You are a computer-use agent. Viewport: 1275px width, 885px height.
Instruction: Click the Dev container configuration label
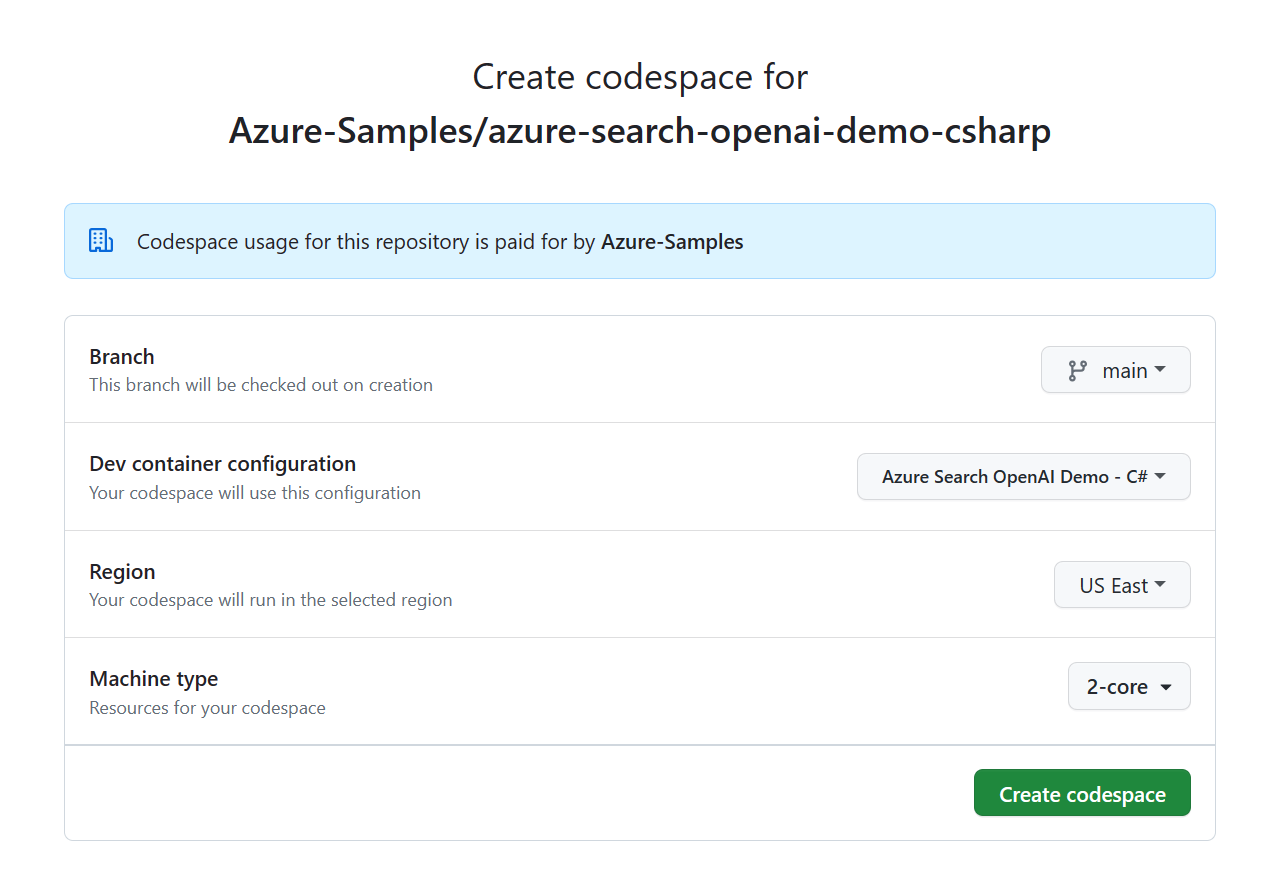coord(221,463)
